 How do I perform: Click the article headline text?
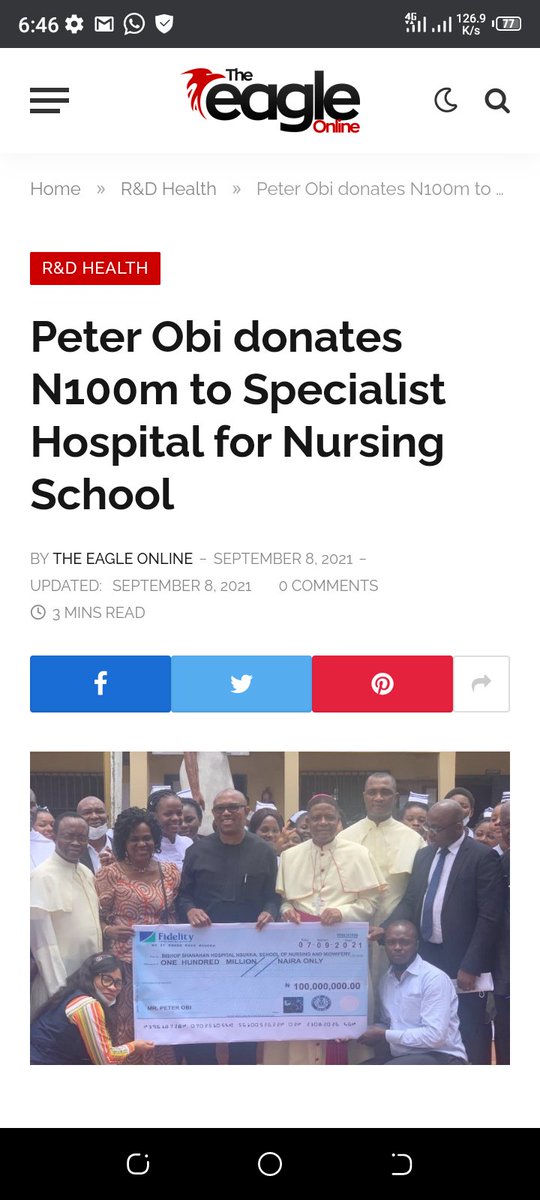click(238, 415)
